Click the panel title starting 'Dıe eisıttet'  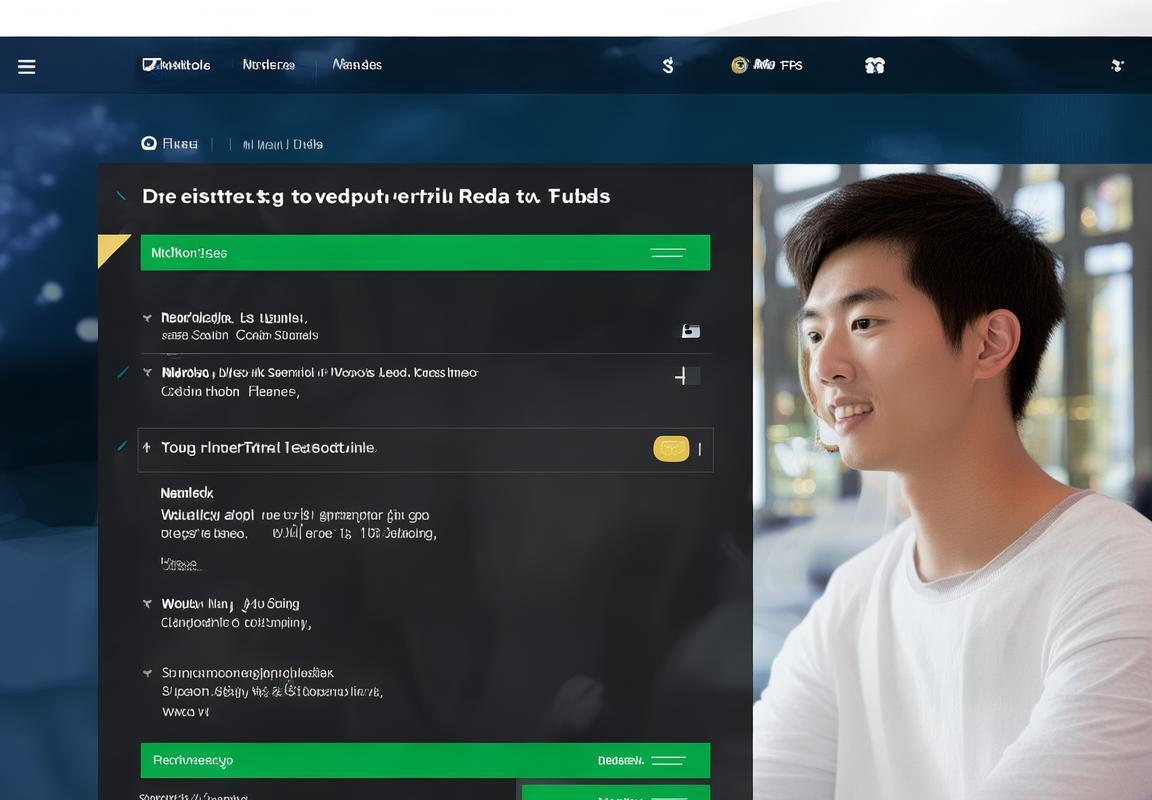tap(375, 196)
